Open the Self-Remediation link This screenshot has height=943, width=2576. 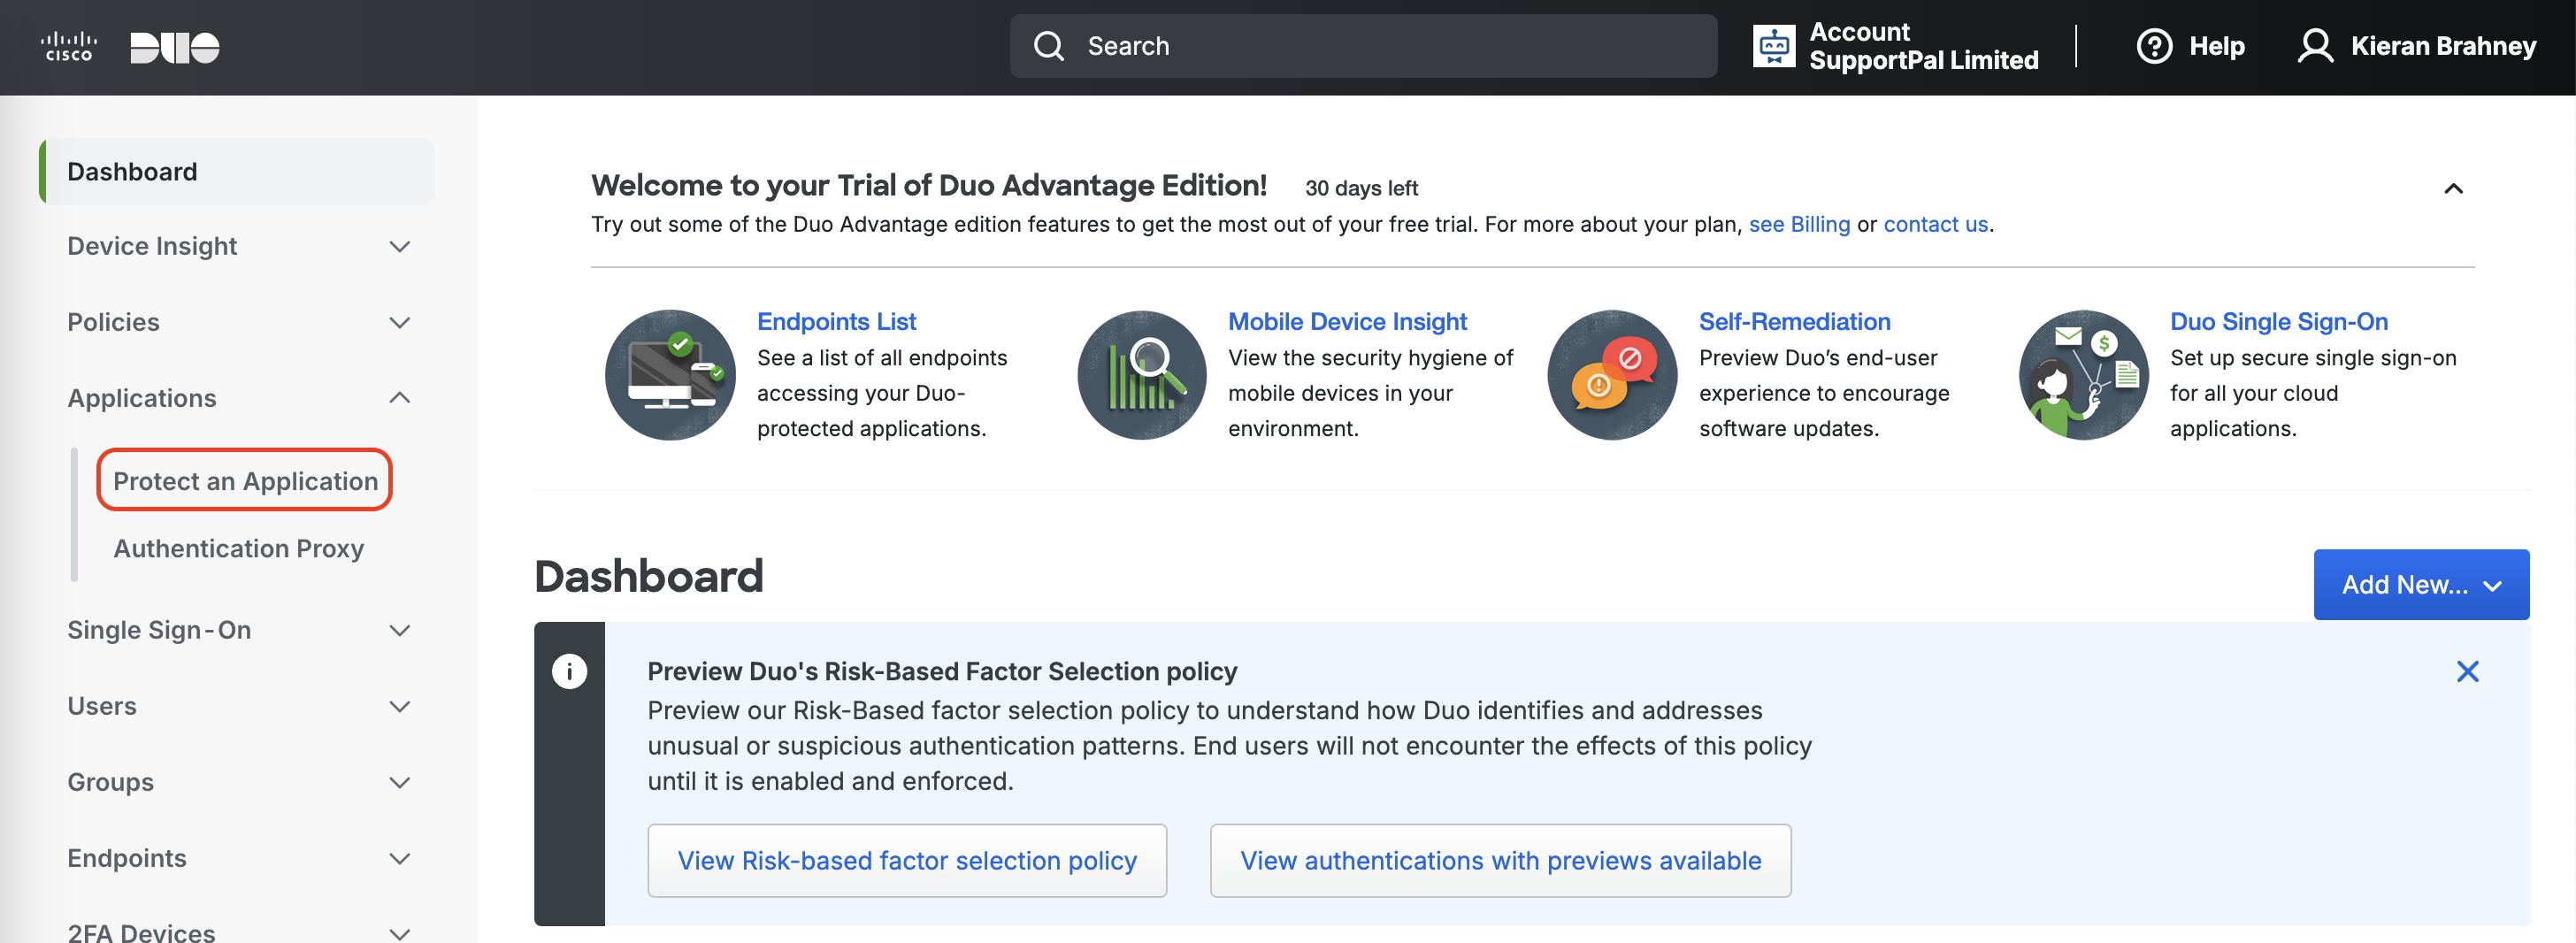click(x=1794, y=321)
